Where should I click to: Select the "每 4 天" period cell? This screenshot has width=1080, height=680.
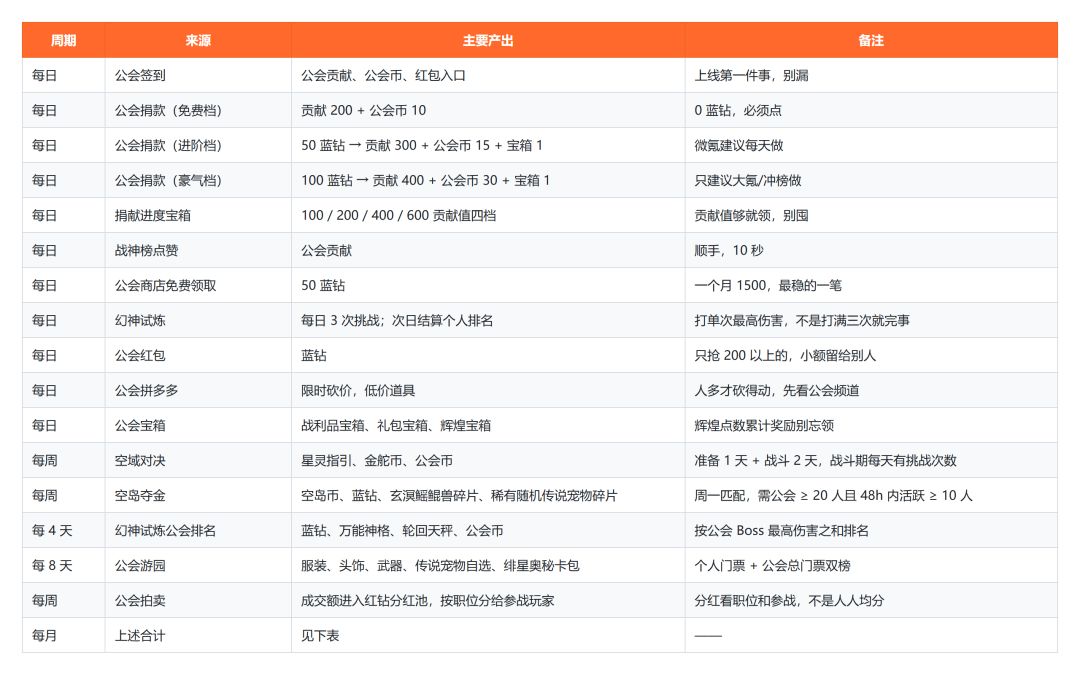coord(63,530)
